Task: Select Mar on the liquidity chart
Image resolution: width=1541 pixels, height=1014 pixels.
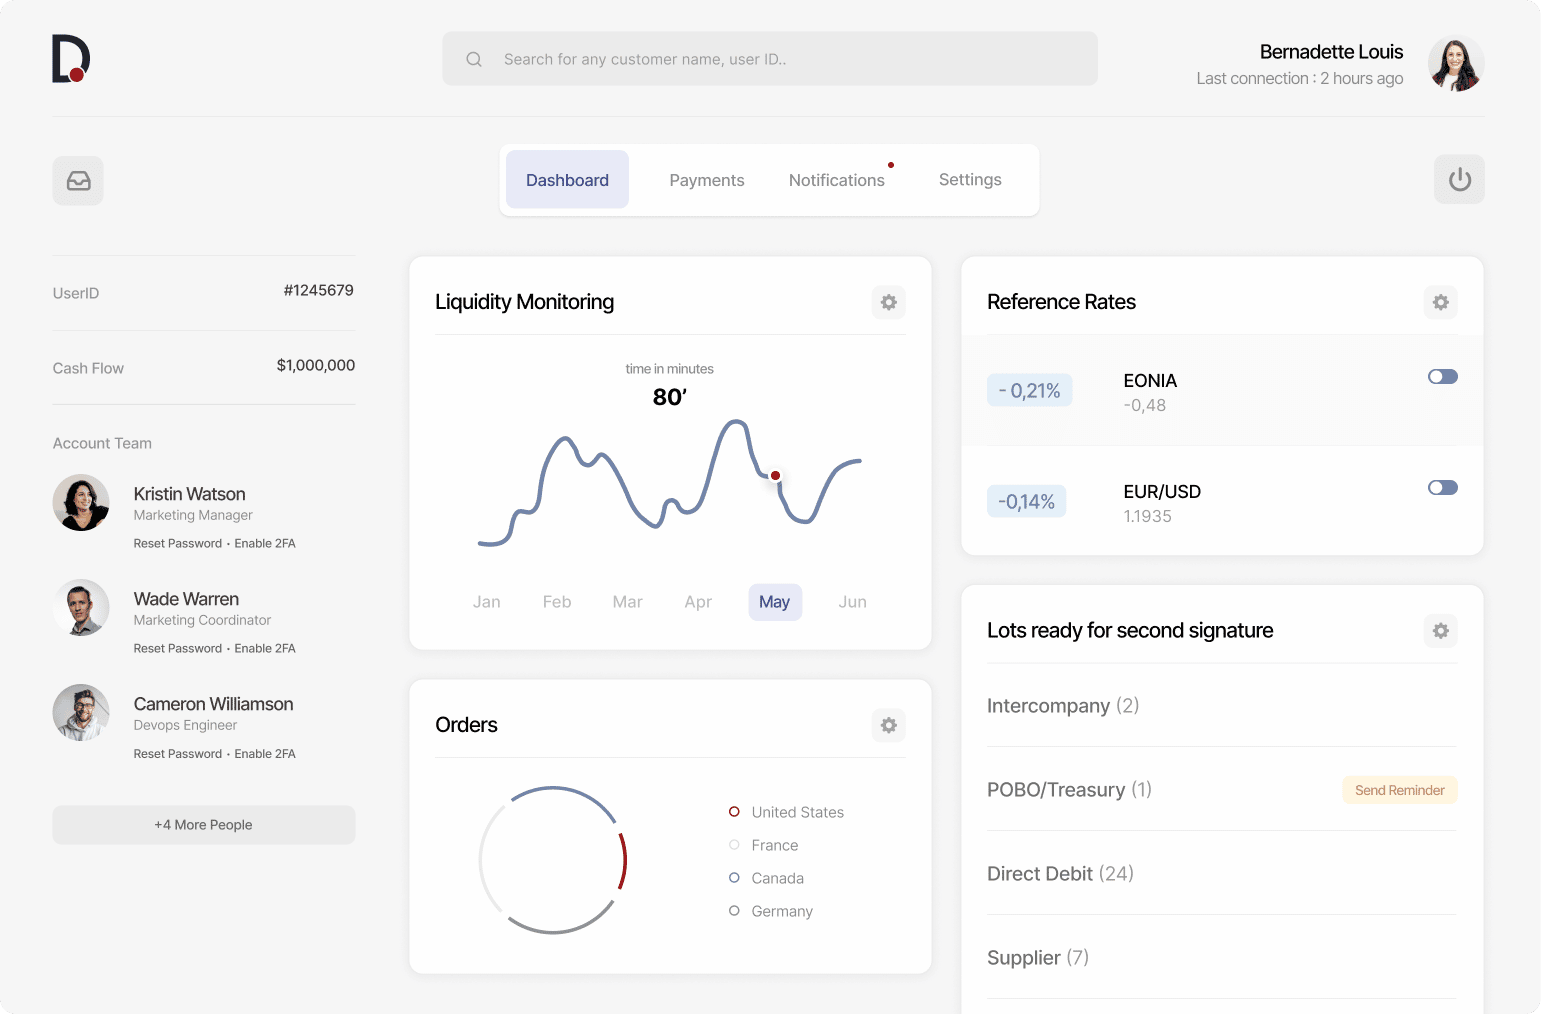Action: 628,602
